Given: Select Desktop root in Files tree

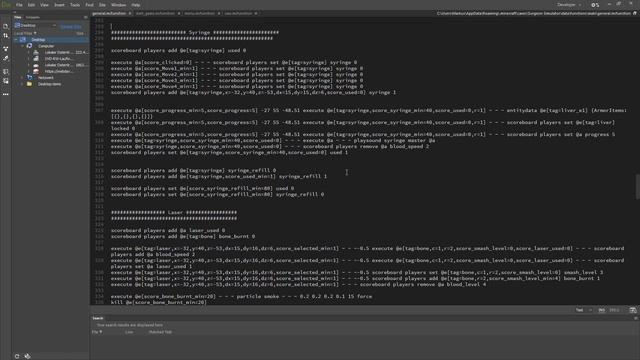Looking at the screenshot, I should tap(38, 40).
